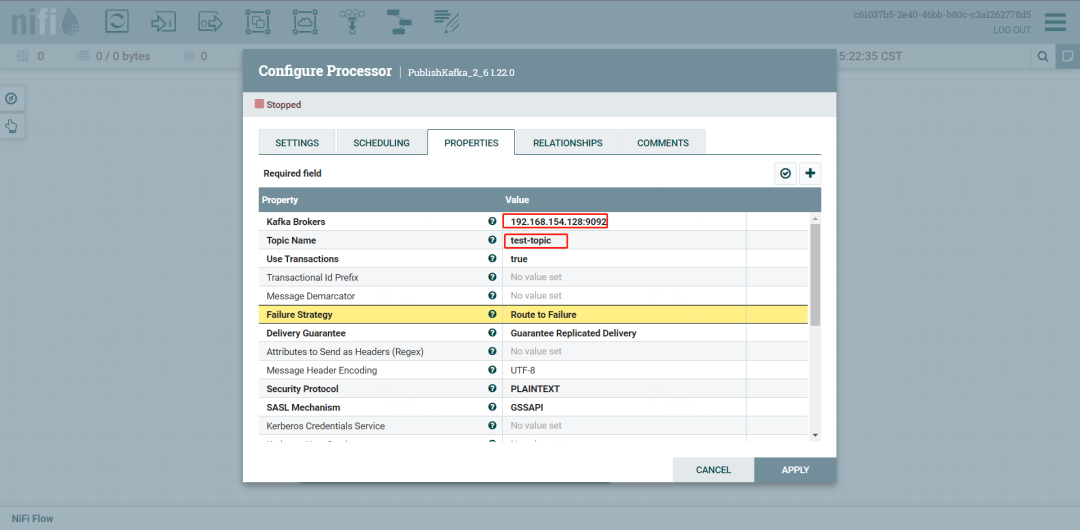Select the Kafka Brokers property name

tap(295, 222)
